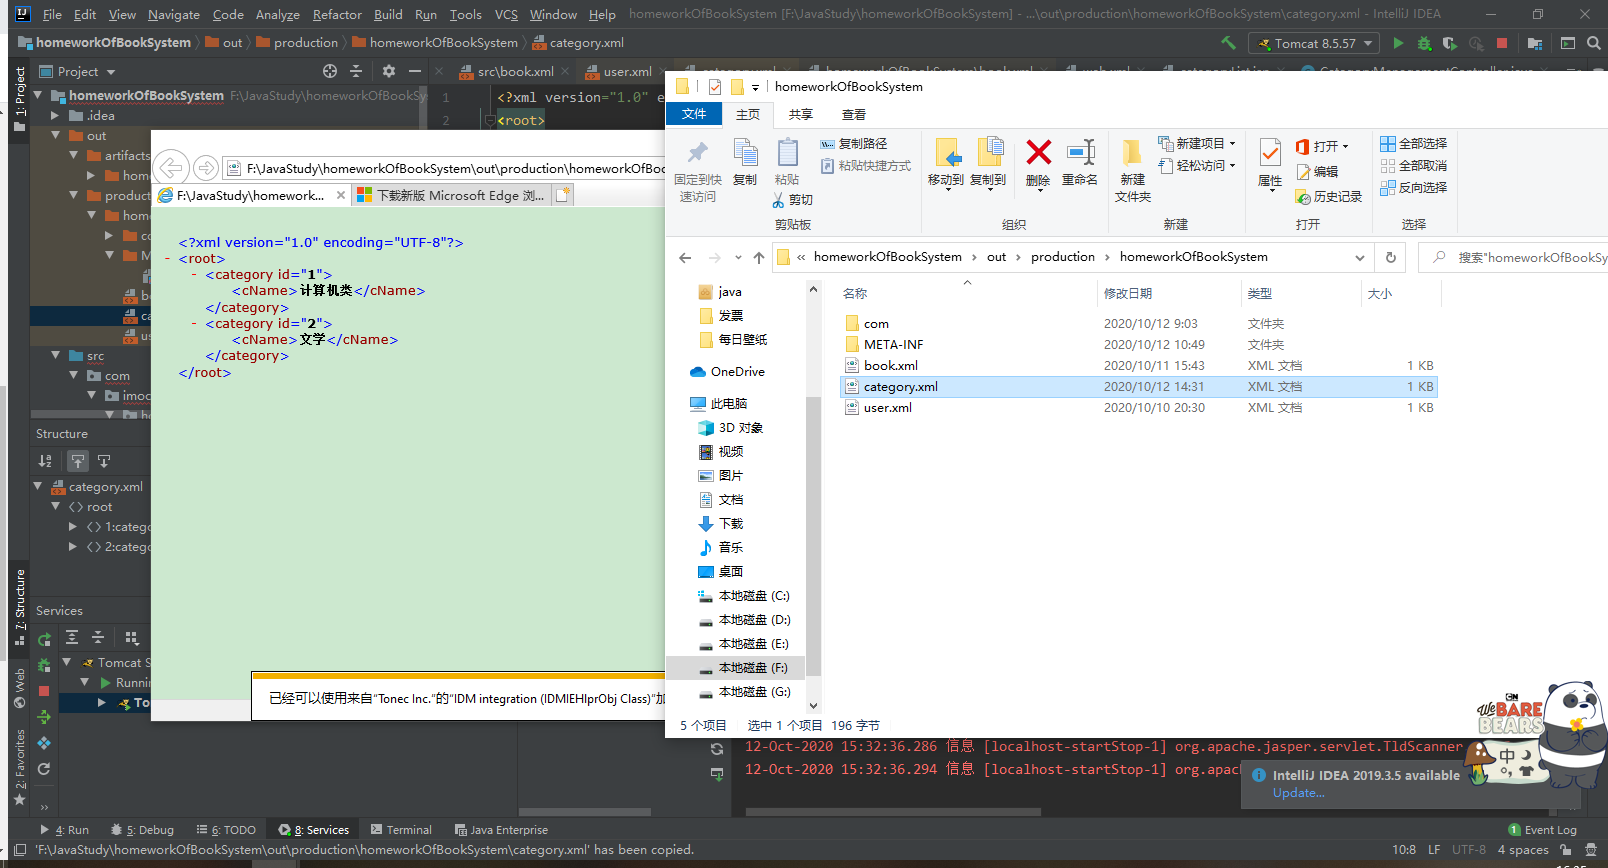Switch to the 共享 ribbon tab in Explorer

coord(800,114)
